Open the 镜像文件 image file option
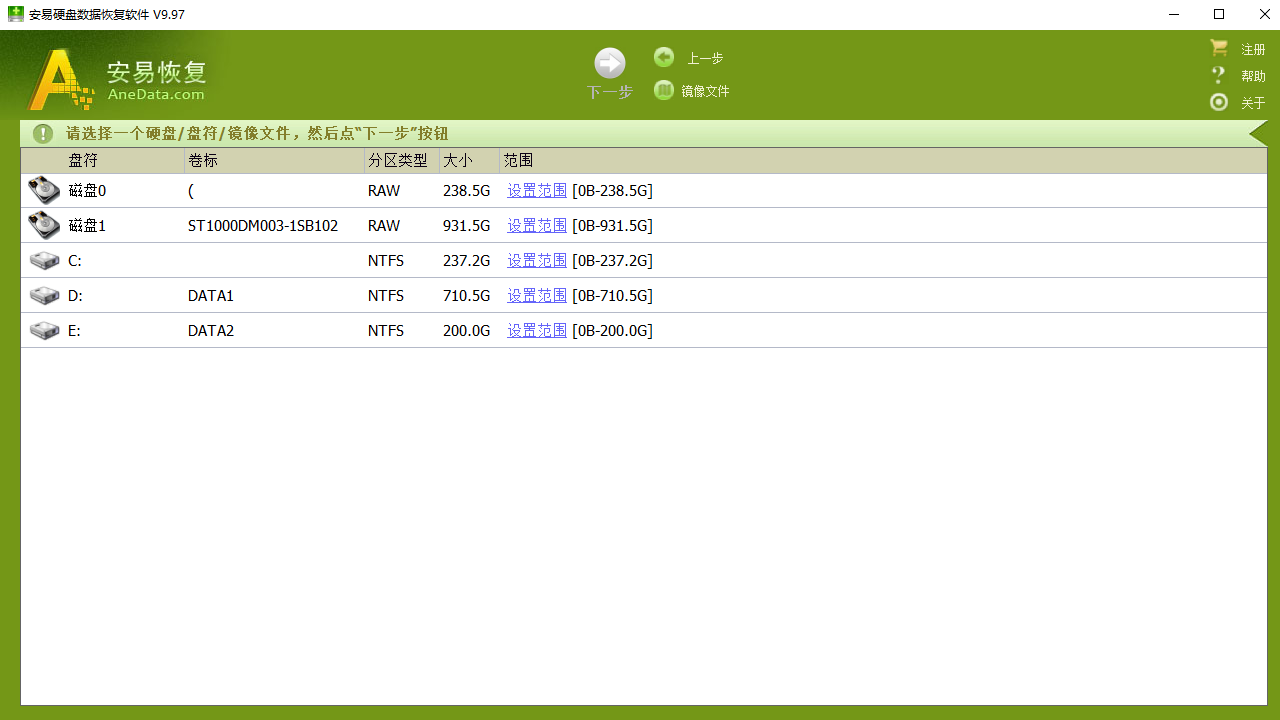 [x=663, y=90]
